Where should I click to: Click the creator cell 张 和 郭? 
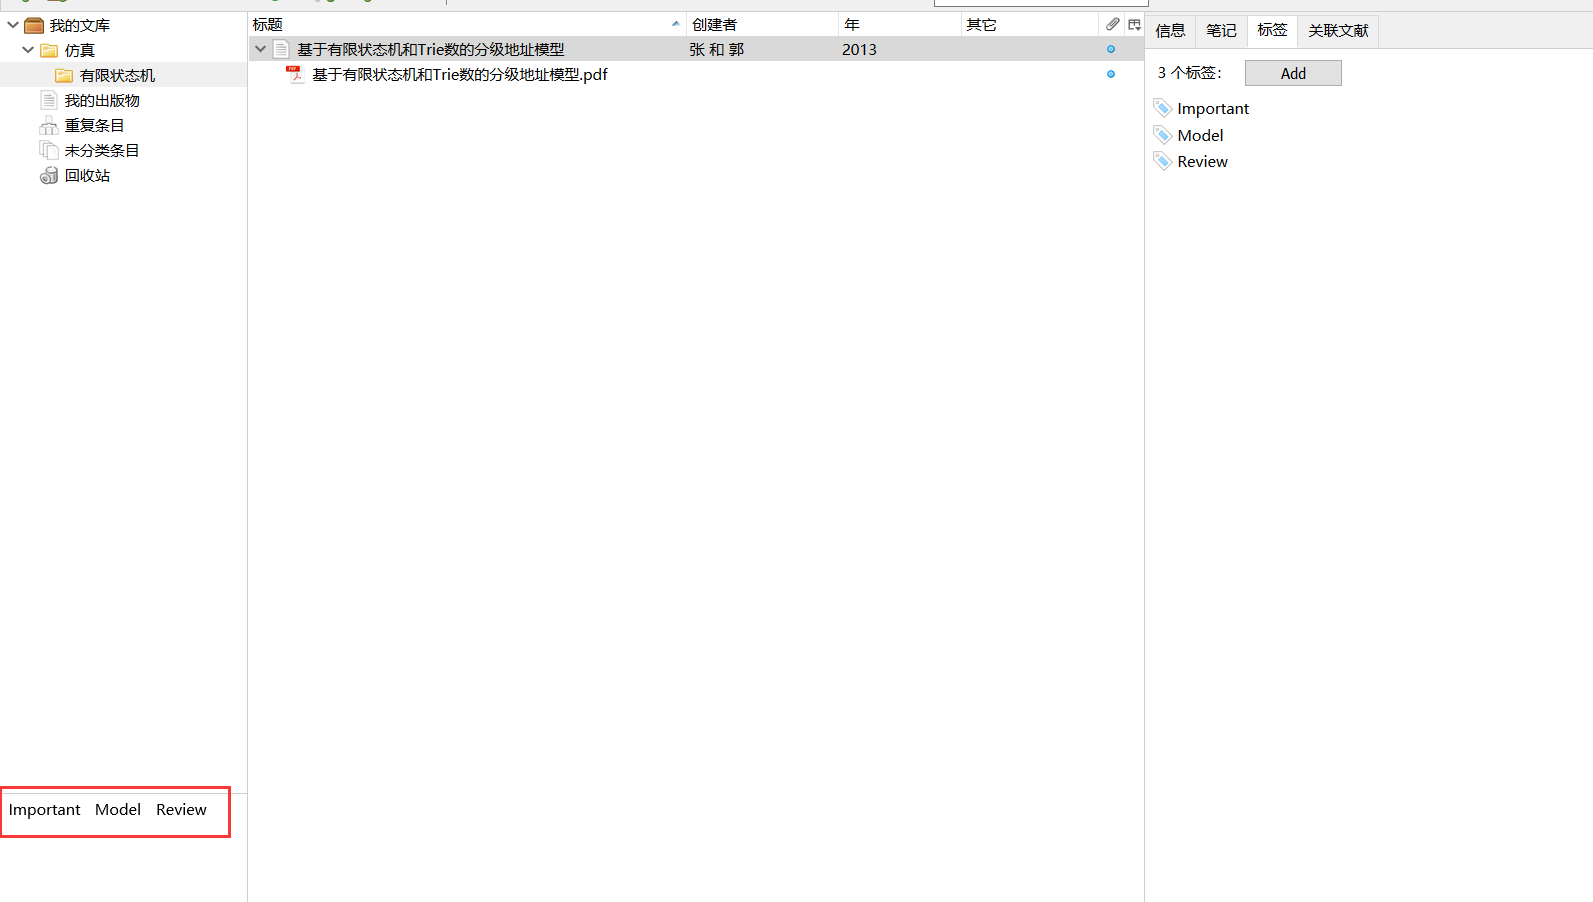pos(717,49)
